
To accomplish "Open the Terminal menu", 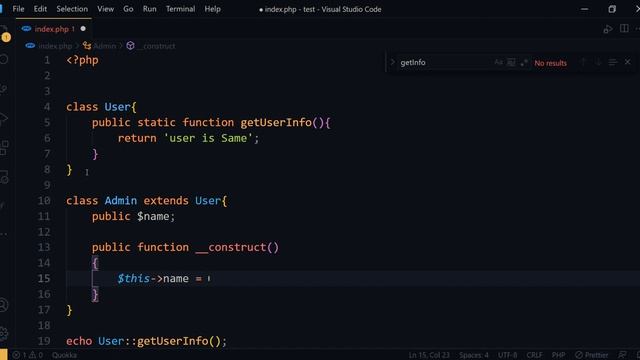I will tap(180, 9).
